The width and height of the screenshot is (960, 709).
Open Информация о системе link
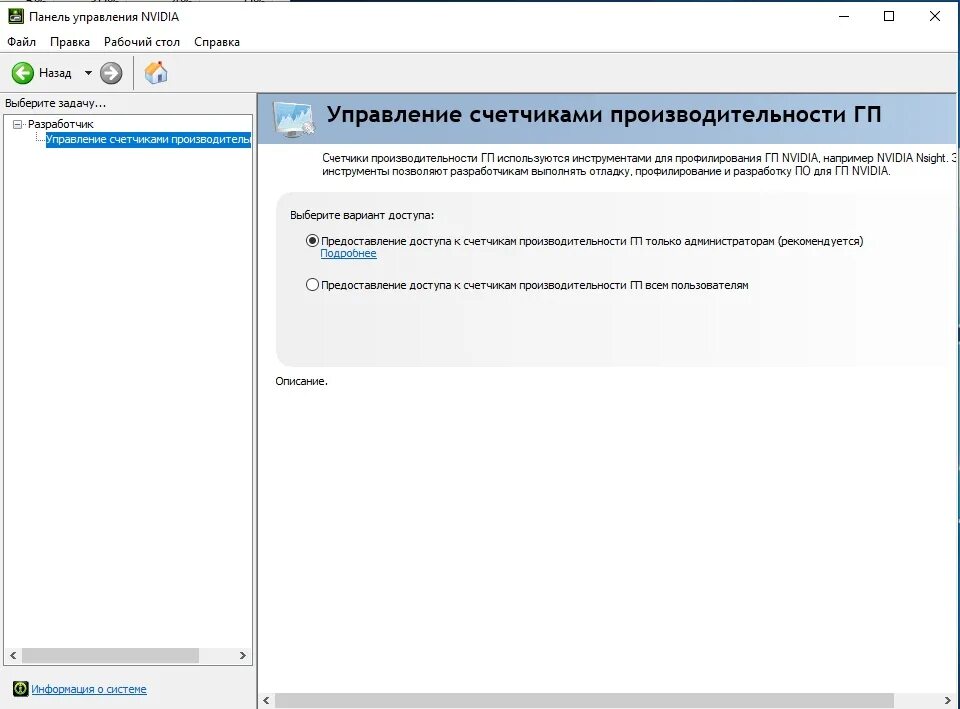click(x=89, y=689)
